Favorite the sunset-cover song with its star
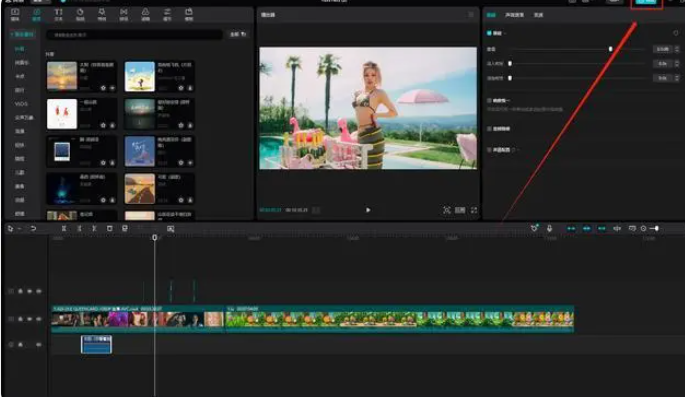685x397 pixels. tap(103, 88)
